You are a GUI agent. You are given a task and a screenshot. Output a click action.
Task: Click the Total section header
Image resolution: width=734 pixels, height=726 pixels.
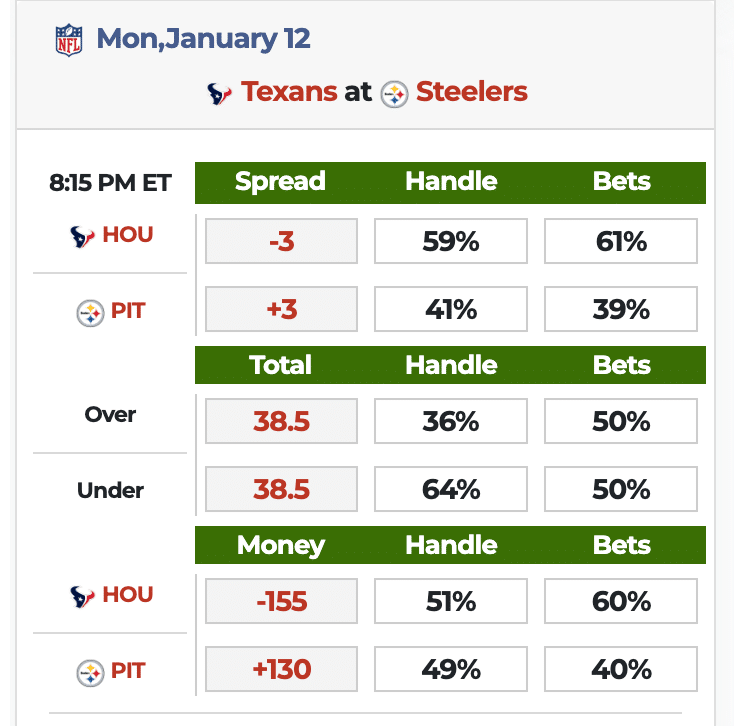(280, 365)
